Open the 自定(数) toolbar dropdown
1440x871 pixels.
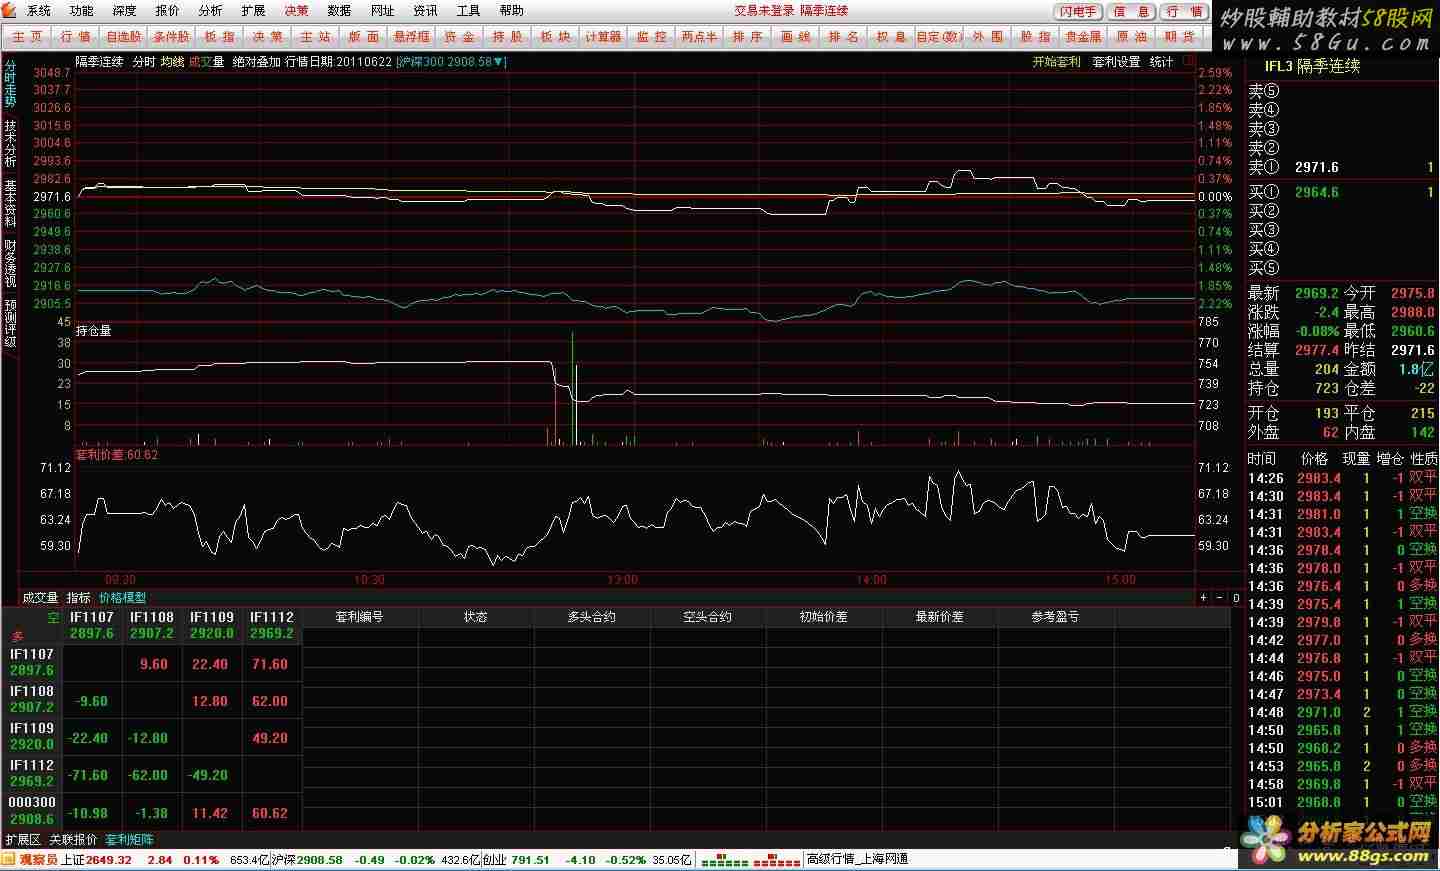938,37
